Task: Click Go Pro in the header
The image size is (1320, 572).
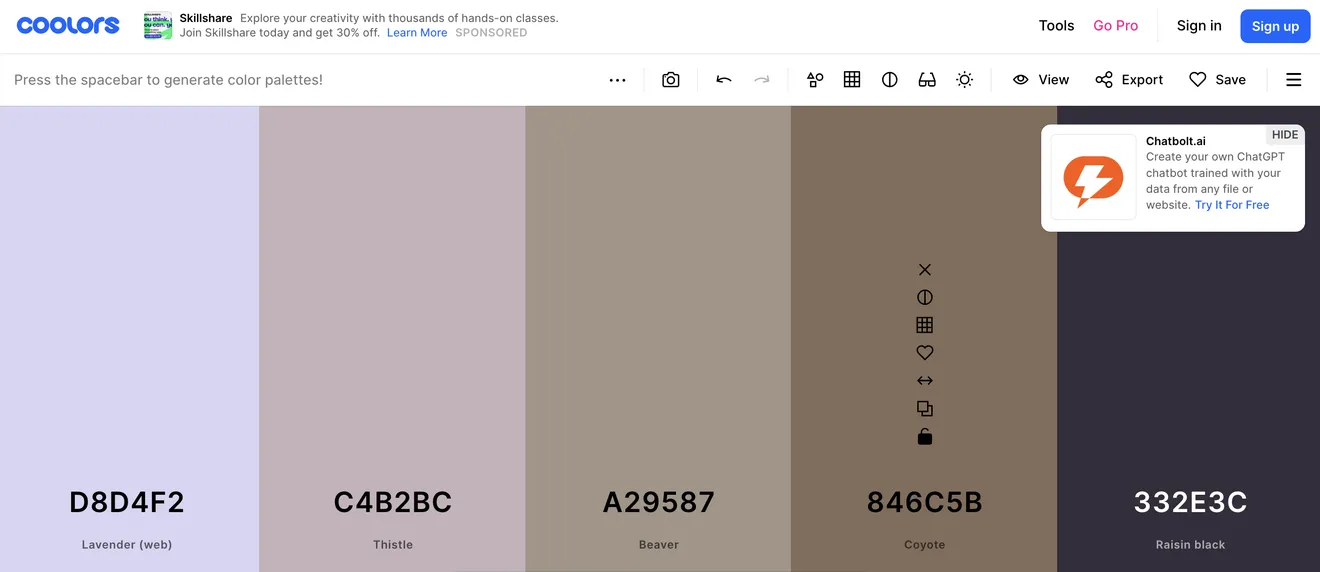Action: point(1116,26)
